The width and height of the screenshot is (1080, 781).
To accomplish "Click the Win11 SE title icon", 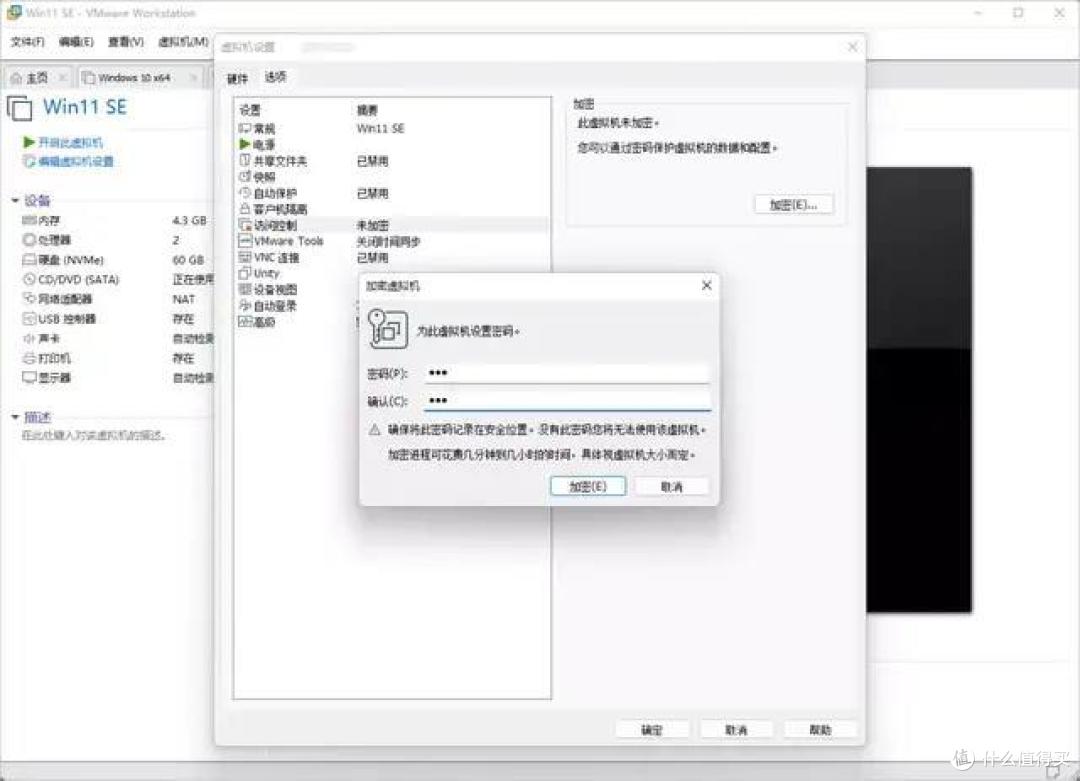I will point(19,108).
